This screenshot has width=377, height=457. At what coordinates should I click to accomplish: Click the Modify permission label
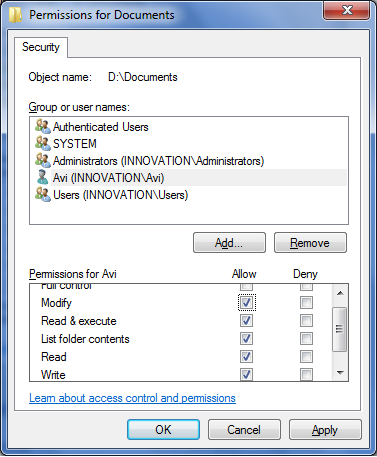tap(56, 303)
